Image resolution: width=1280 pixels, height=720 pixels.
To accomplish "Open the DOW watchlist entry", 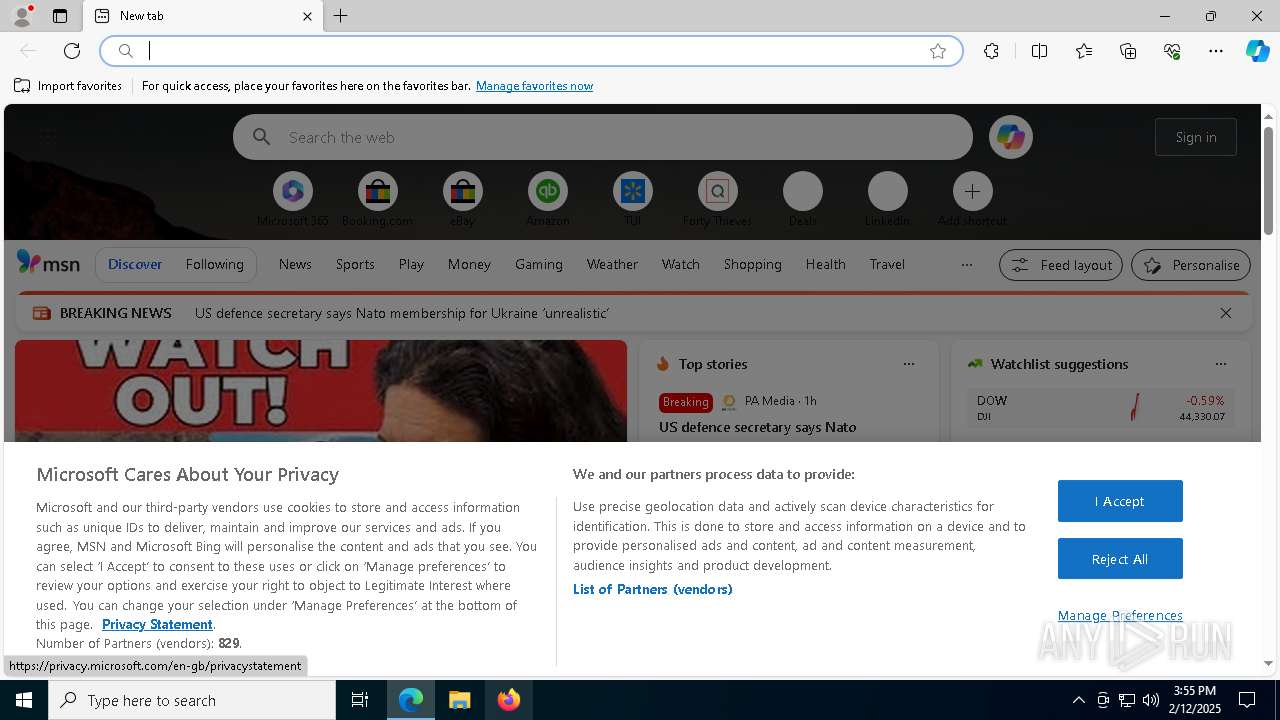I will pyautogui.click(x=1100, y=407).
